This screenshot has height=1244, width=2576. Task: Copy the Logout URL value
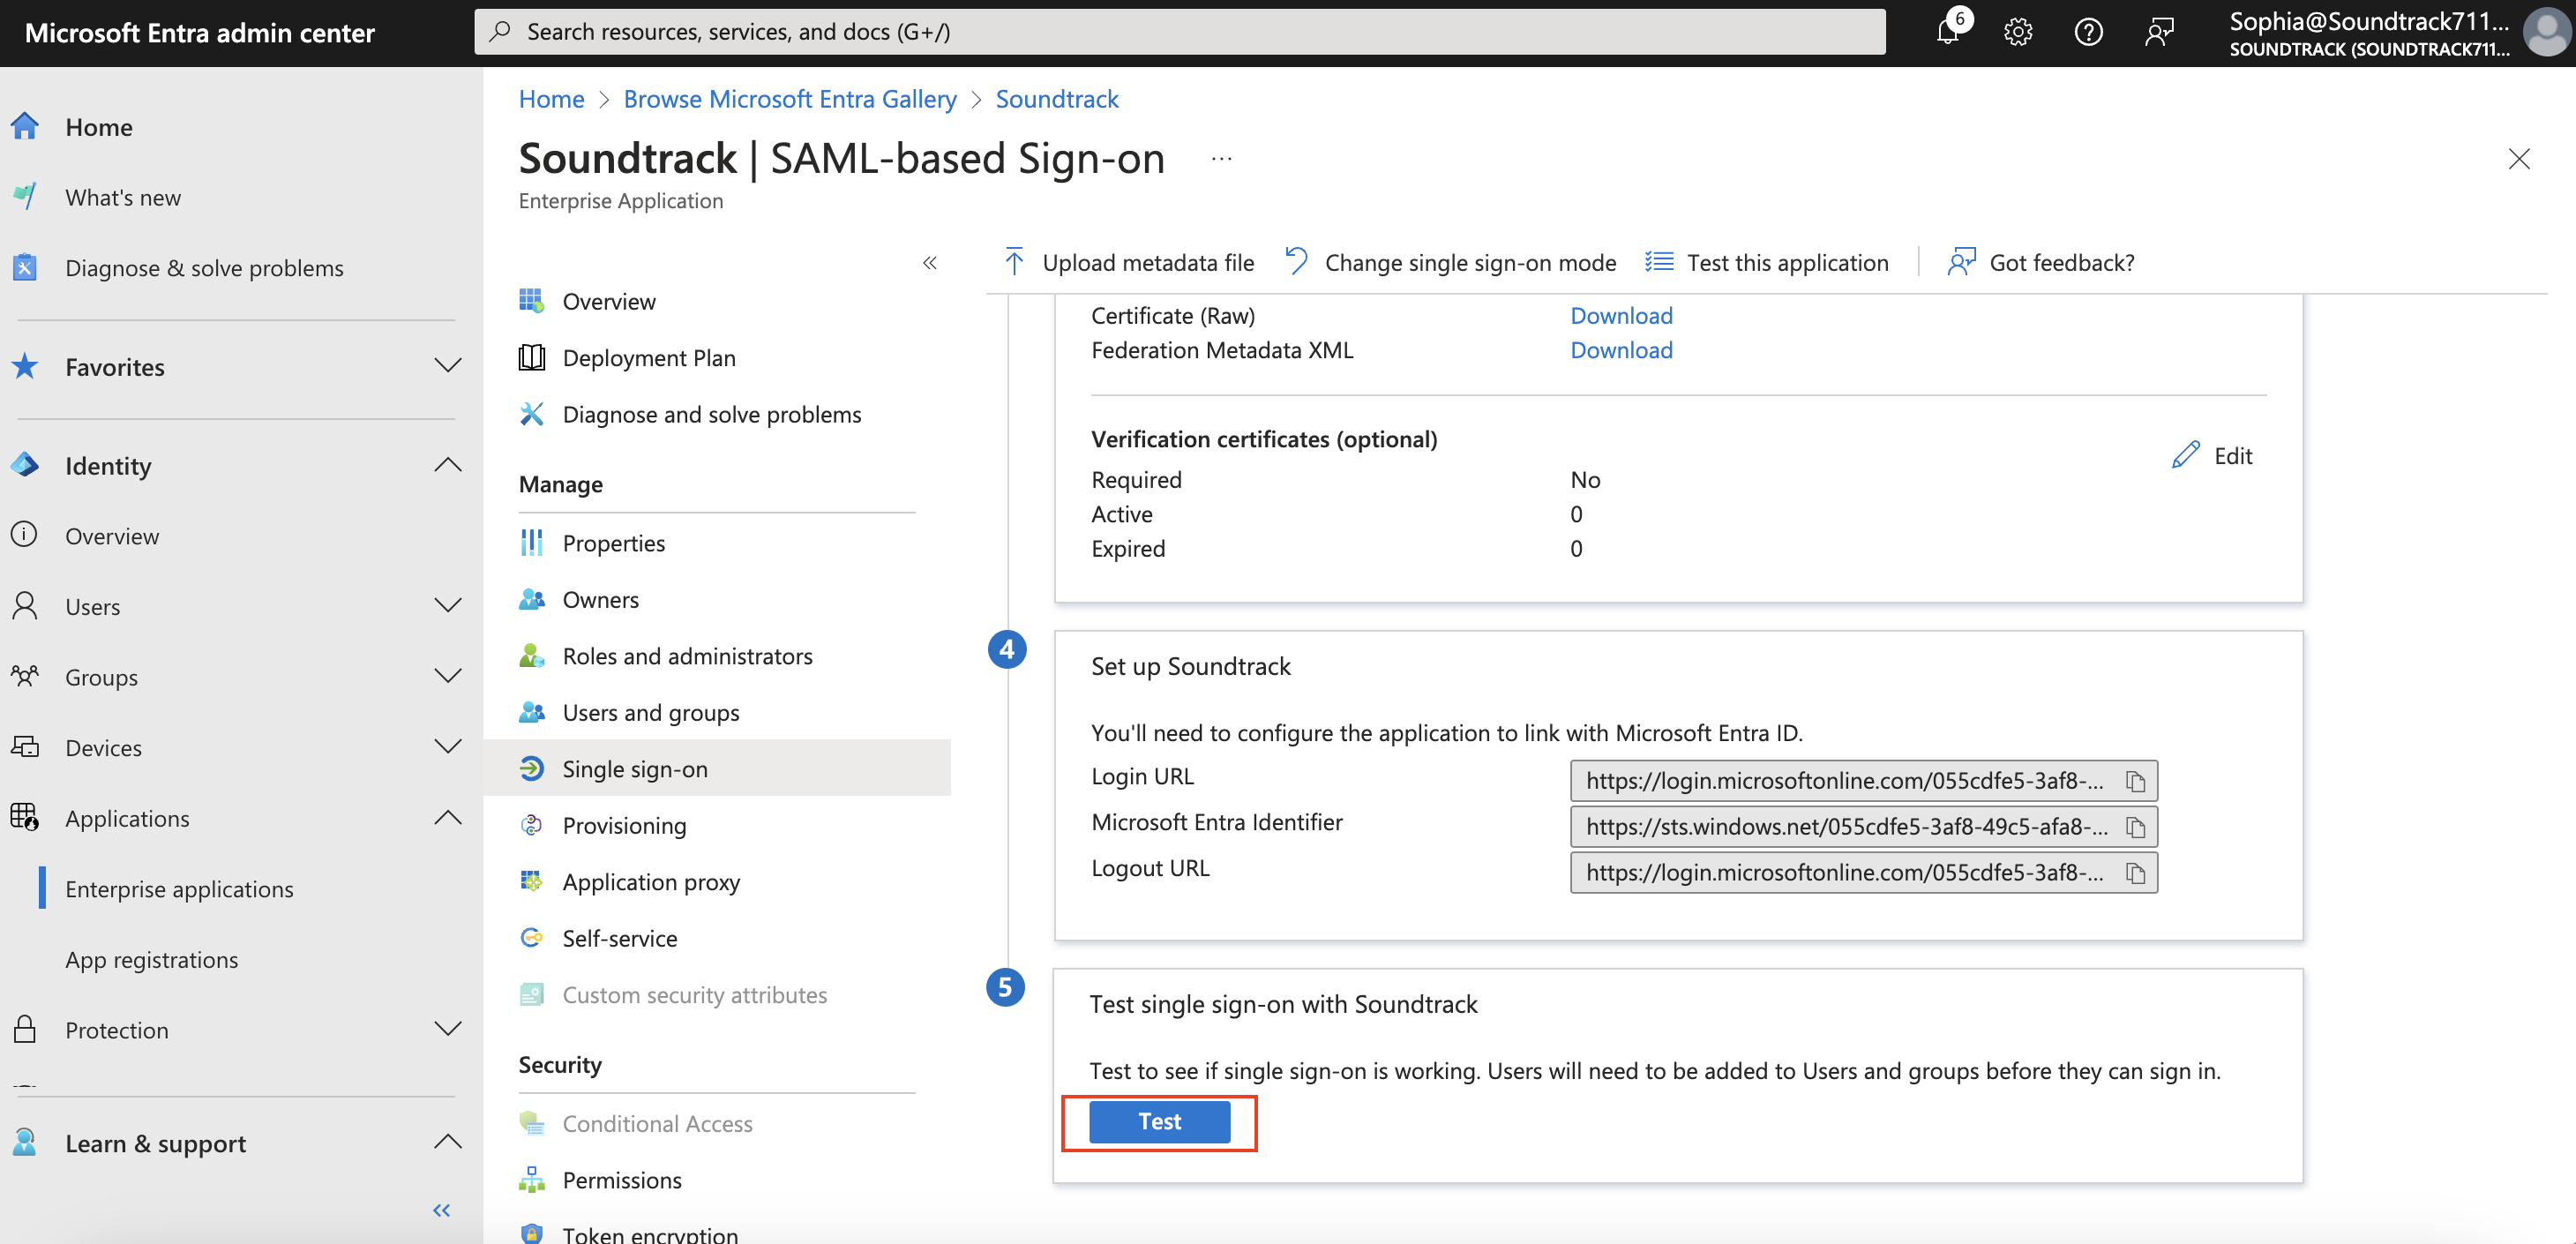pyautogui.click(x=2135, y=873)
